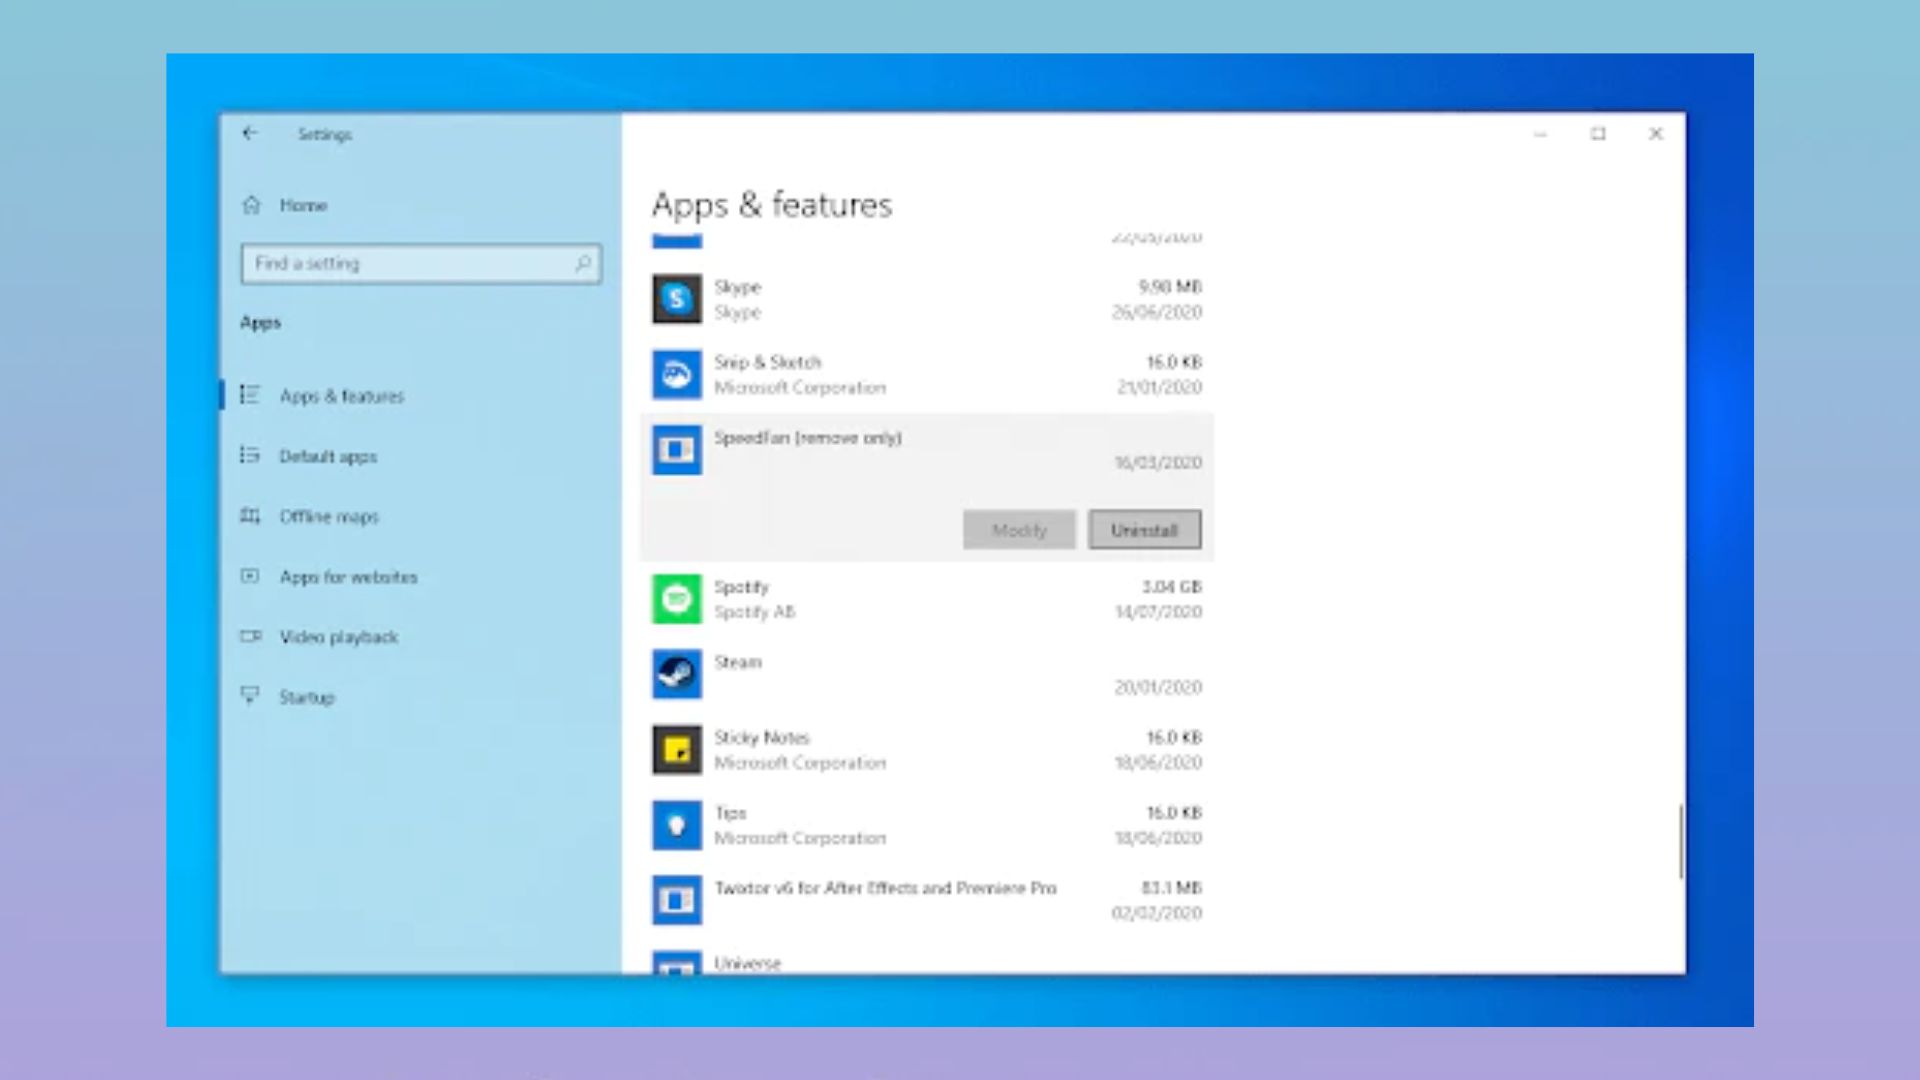Click Twixtor size 83.1 MB

pyautogui.click(x=1171, y=888)
